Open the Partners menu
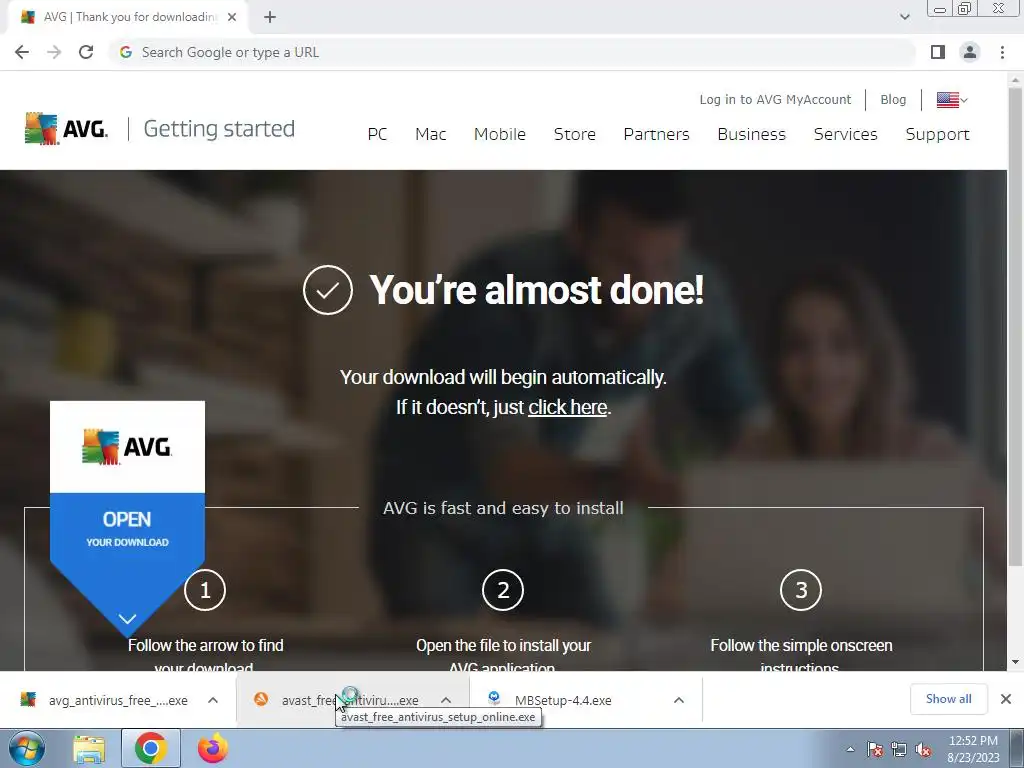The height and width of the screenshot is (768, 1024). (x=656, y=134)
